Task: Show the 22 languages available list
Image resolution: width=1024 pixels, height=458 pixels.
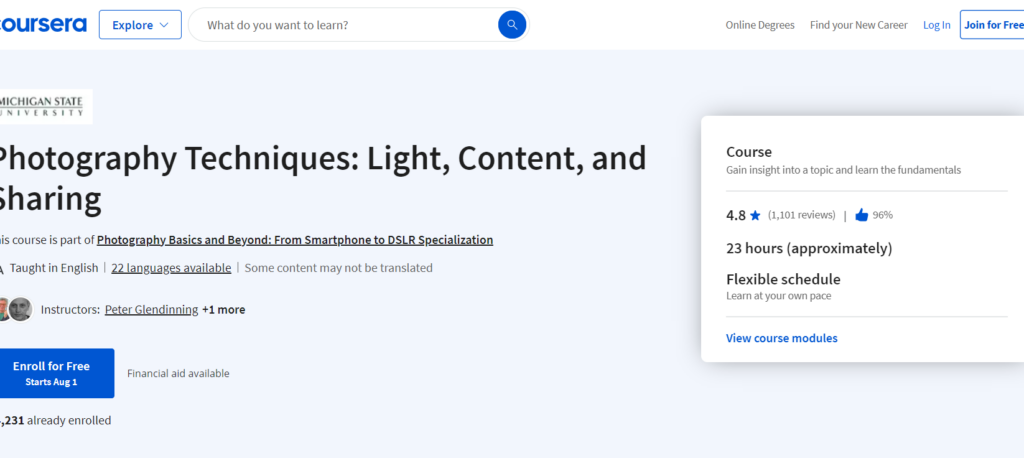Action: click(x=171, y=268)
